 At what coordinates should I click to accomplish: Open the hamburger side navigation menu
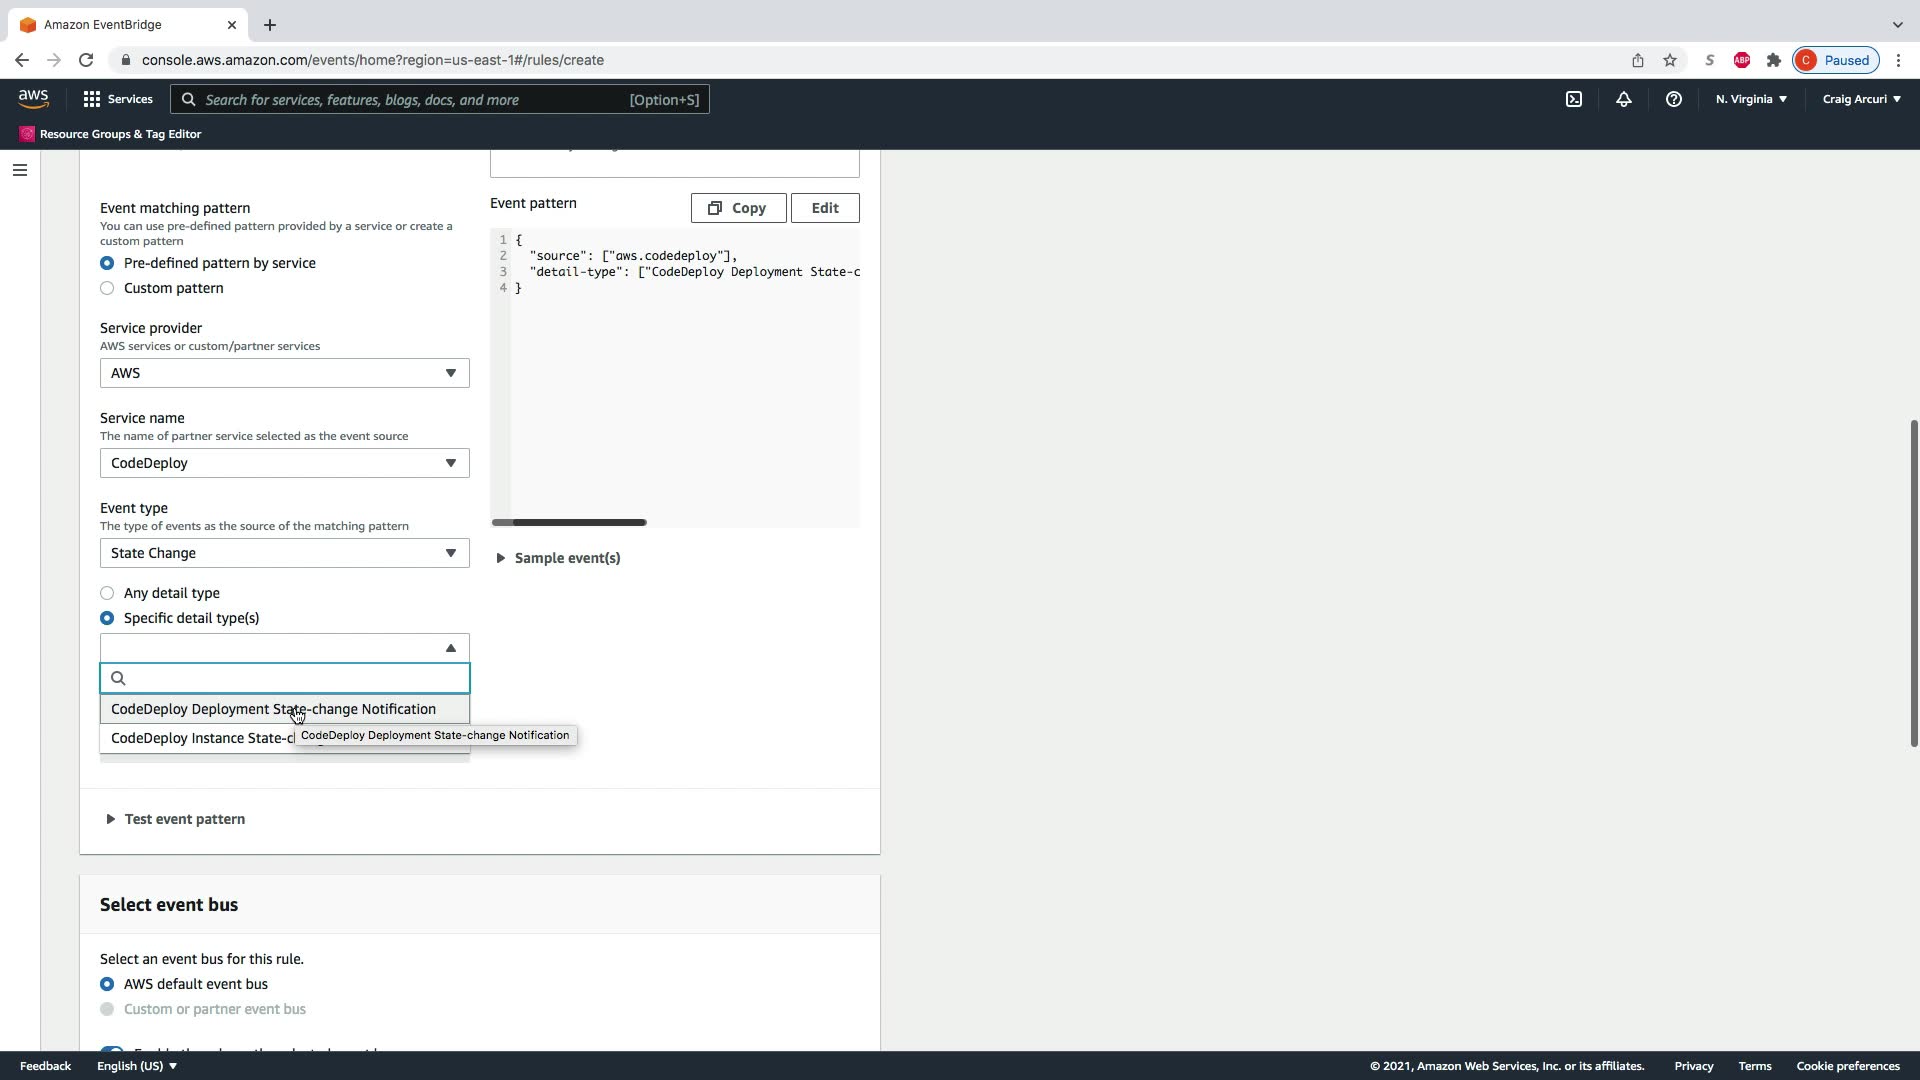point(19,170)
